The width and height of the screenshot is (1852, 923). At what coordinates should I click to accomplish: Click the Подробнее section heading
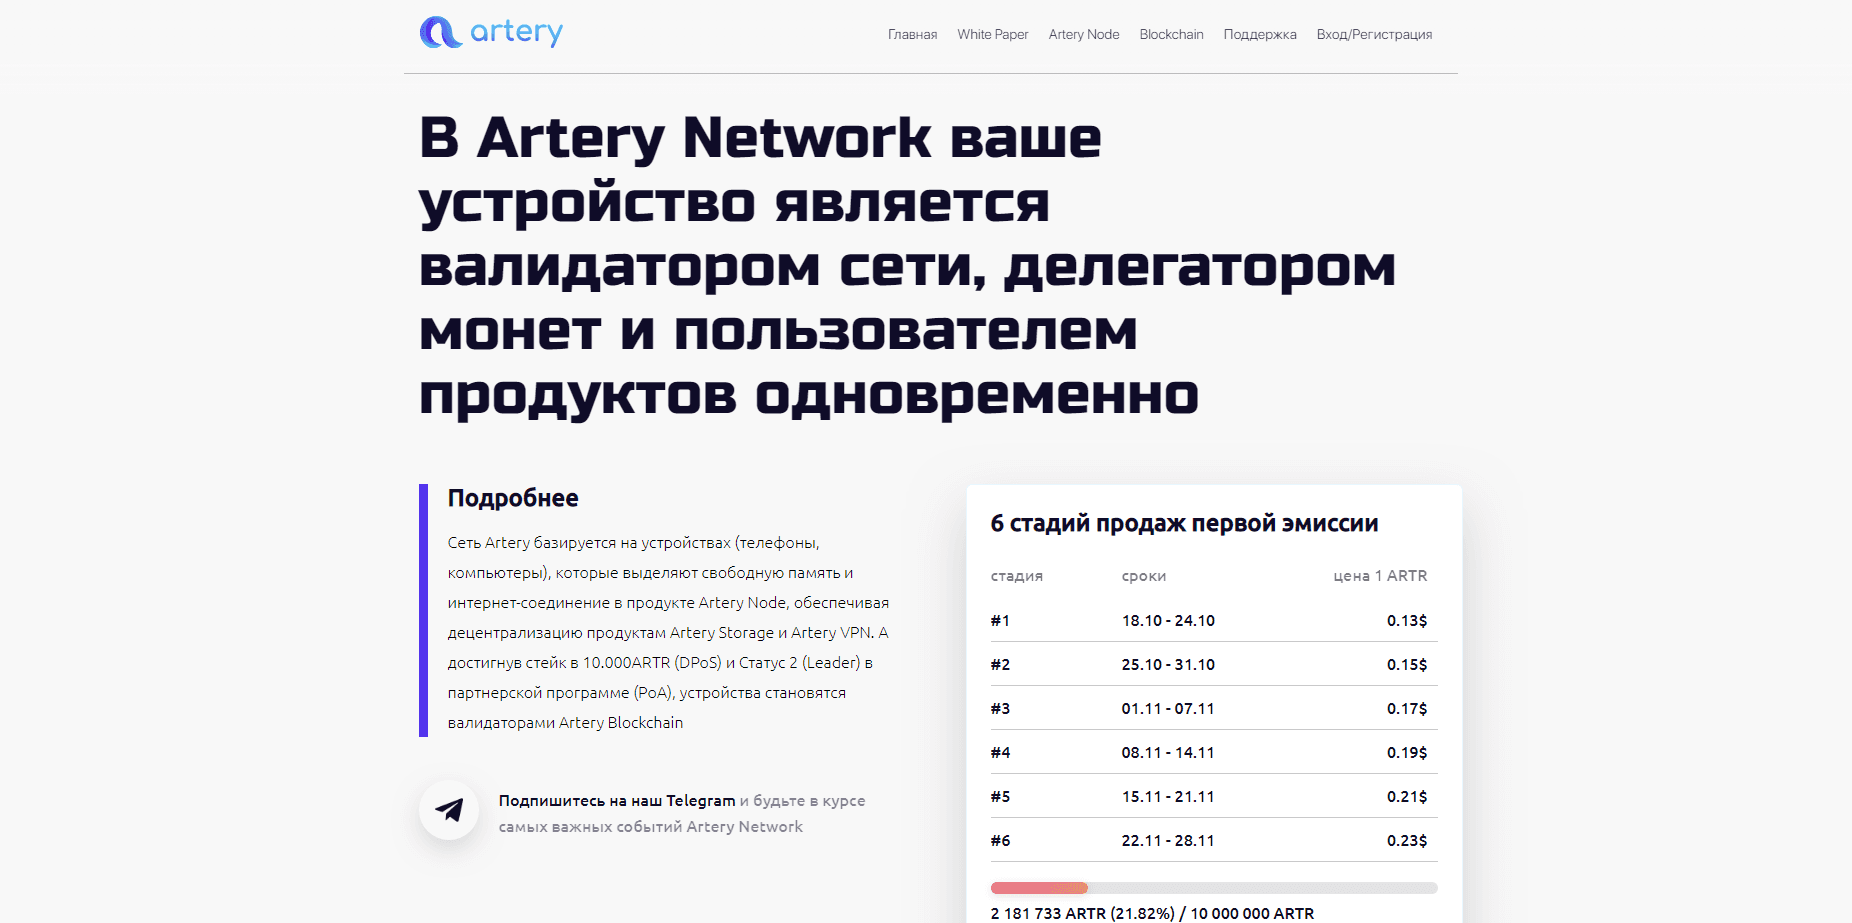pyautogui.click(x=513, y=497)
